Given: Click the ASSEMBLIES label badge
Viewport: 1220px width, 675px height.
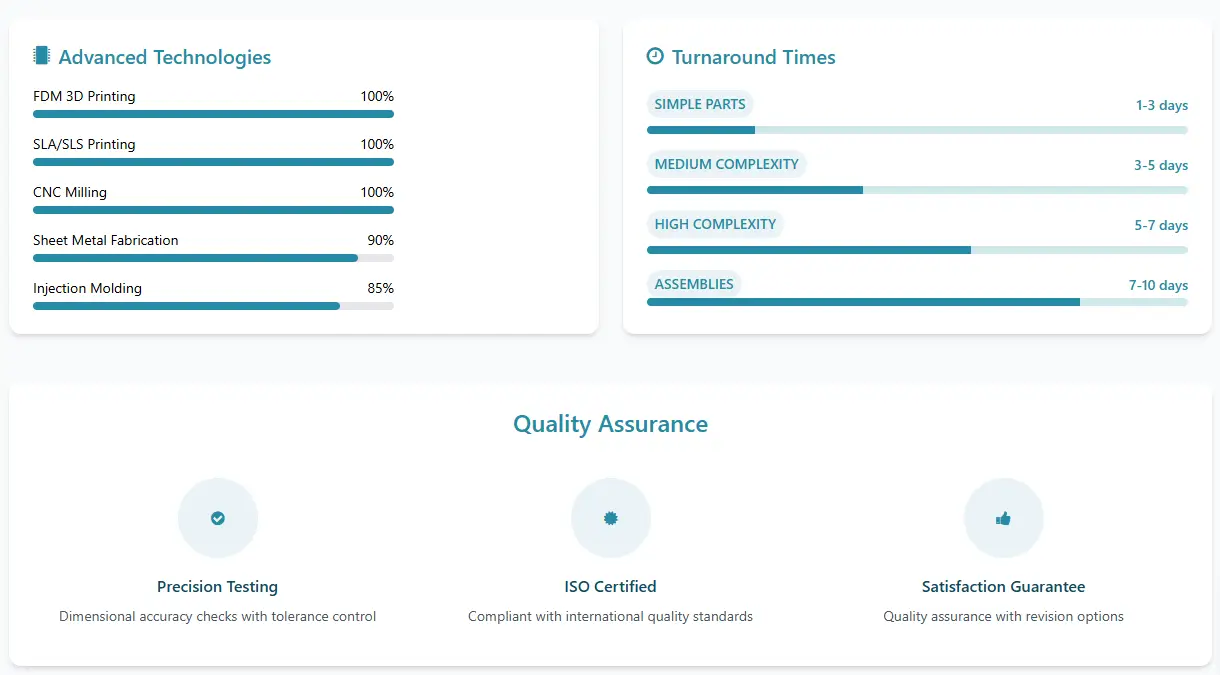Looking at the screenshot, I should coord(694,284).
